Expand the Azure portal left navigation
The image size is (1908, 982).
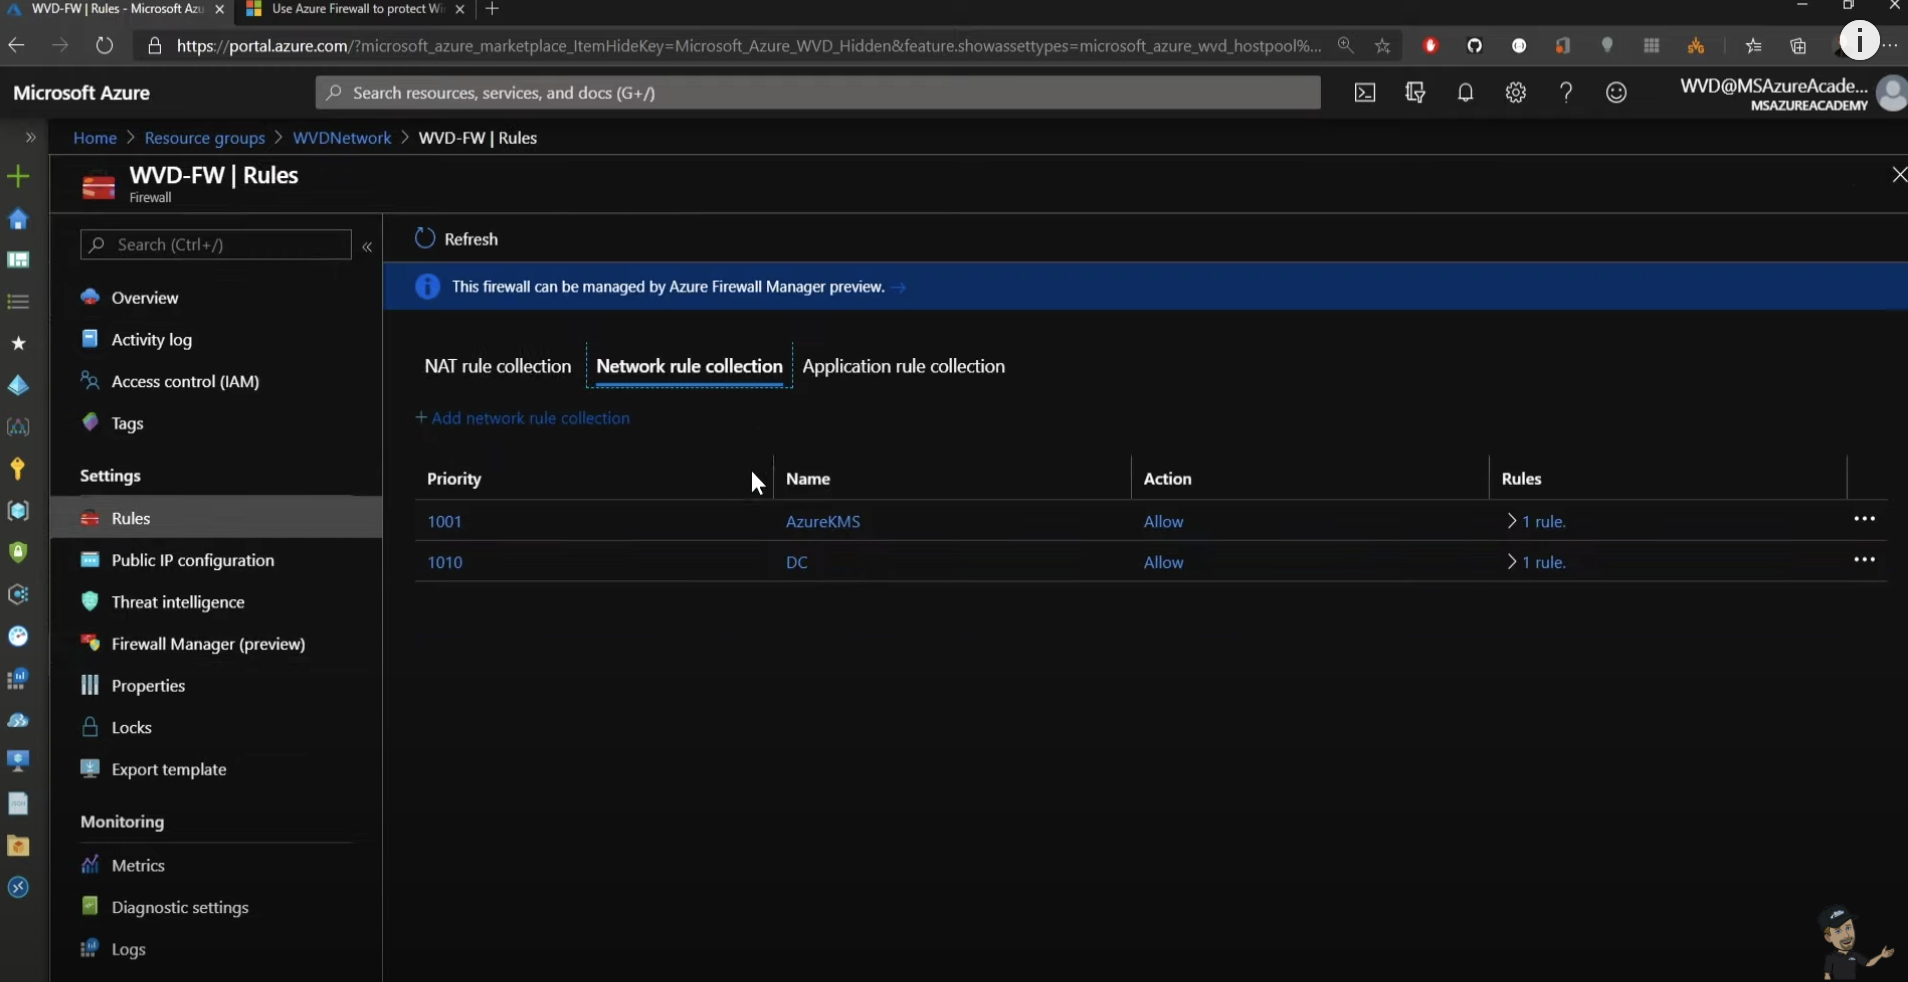click(x=30, y=138)
